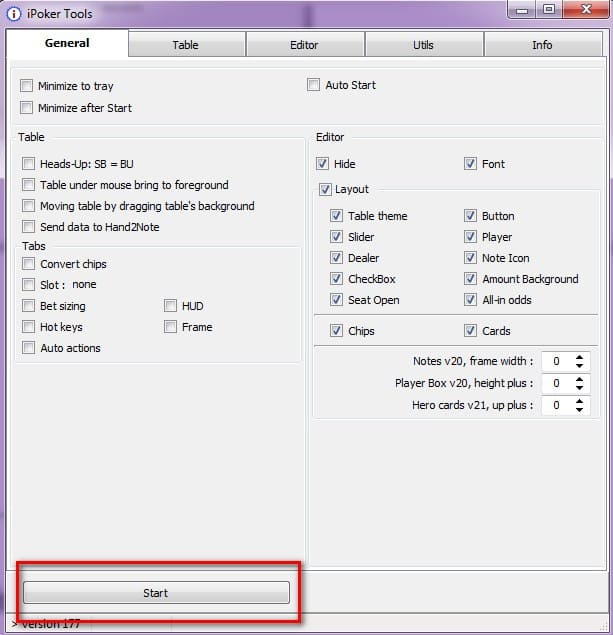Screen dimensions: 613x635
Task: Decrease Notes v20 frame width value
Action: tap(579, 365)
